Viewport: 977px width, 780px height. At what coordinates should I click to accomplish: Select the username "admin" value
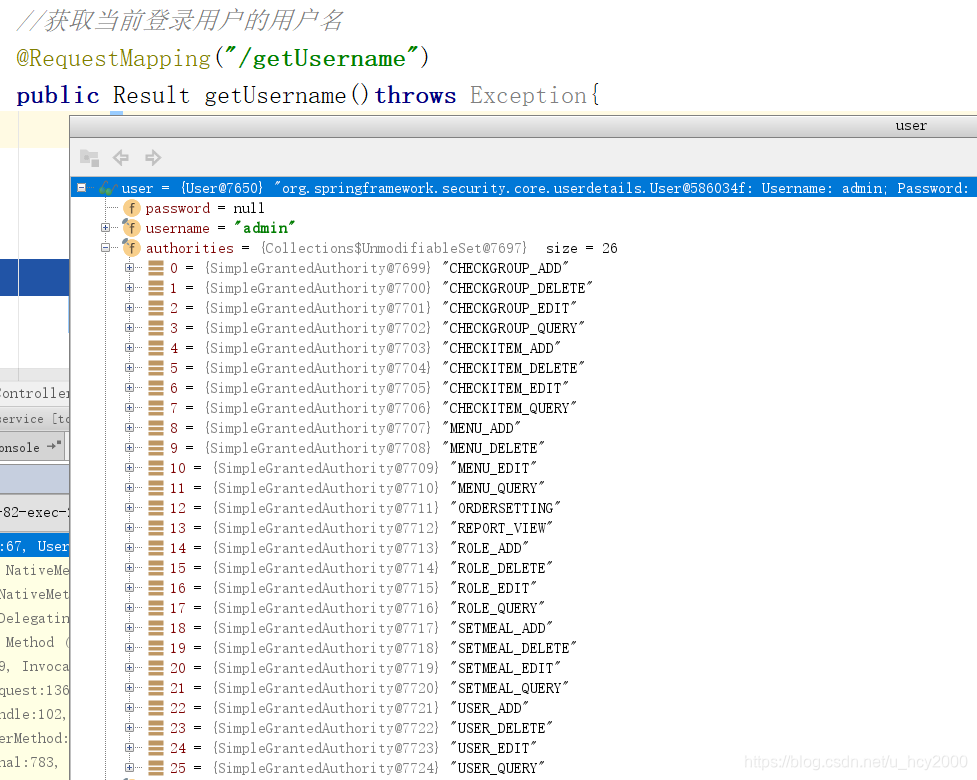264,228
